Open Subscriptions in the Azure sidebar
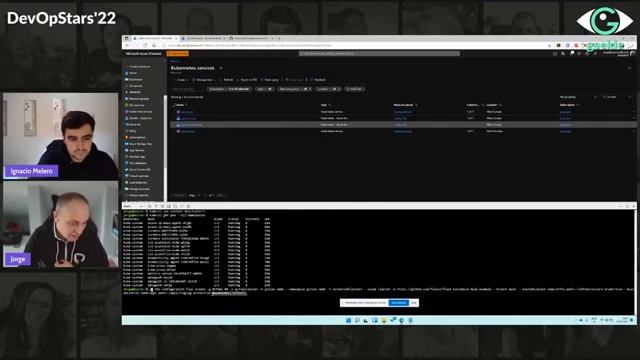The width and height of the screenshot is (640, 360). tap(136, 138)
